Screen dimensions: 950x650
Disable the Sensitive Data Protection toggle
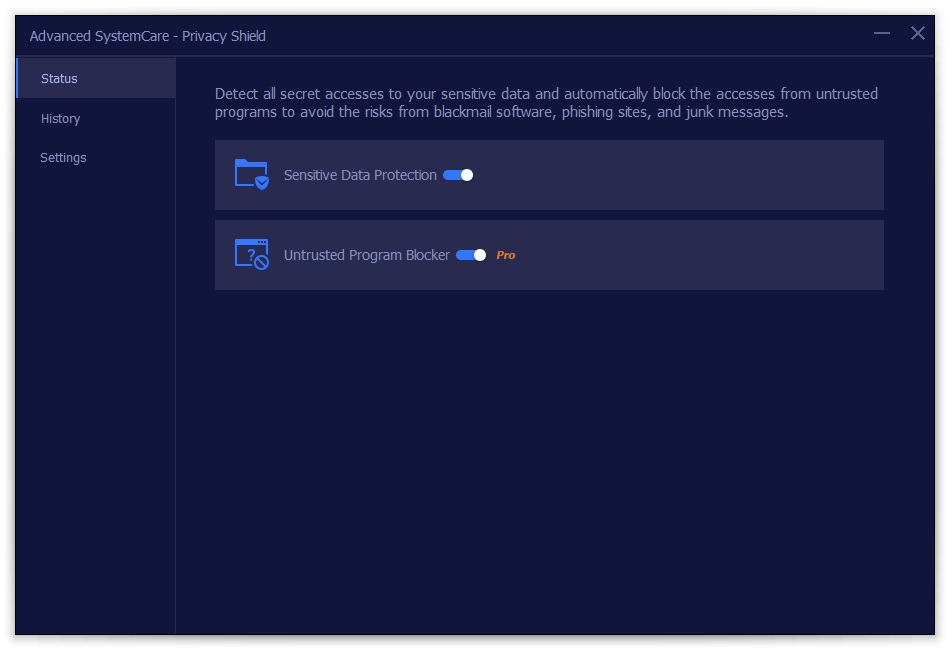coord(458,175)
